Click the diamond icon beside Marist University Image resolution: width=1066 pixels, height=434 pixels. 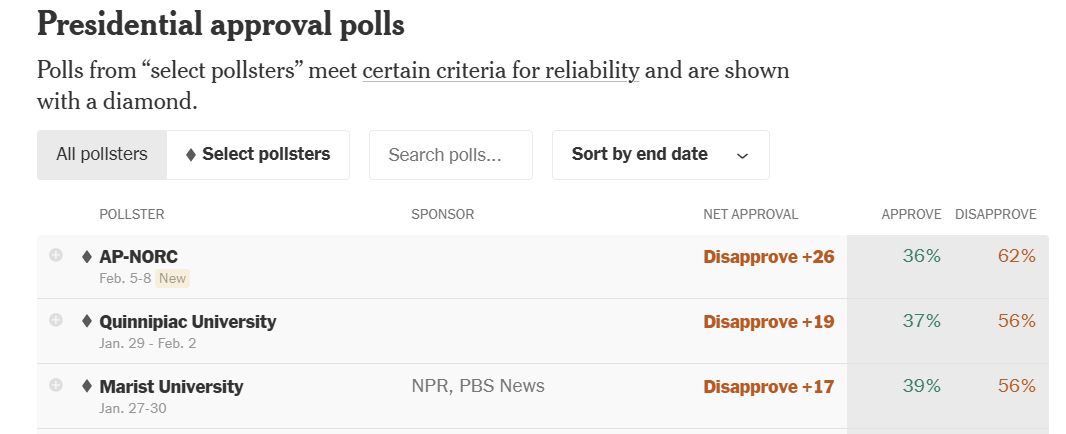point(87,387)
